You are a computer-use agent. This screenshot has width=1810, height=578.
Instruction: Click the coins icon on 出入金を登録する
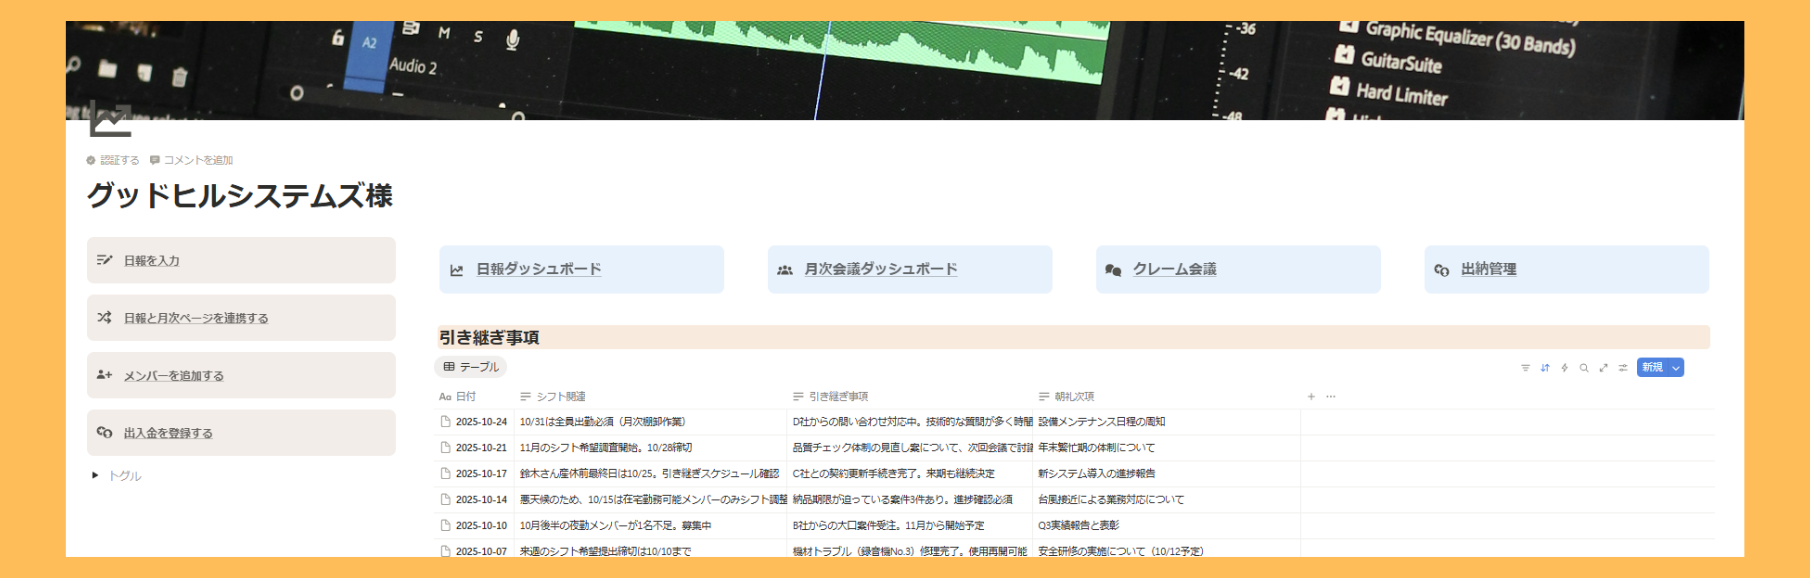[x=104, y=433]
